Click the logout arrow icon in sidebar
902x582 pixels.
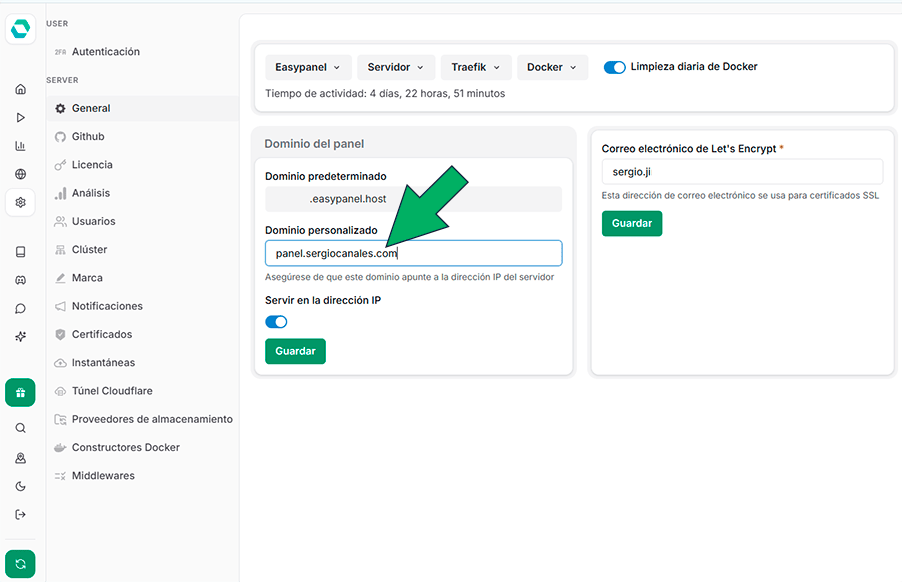[x=20, y=512]
